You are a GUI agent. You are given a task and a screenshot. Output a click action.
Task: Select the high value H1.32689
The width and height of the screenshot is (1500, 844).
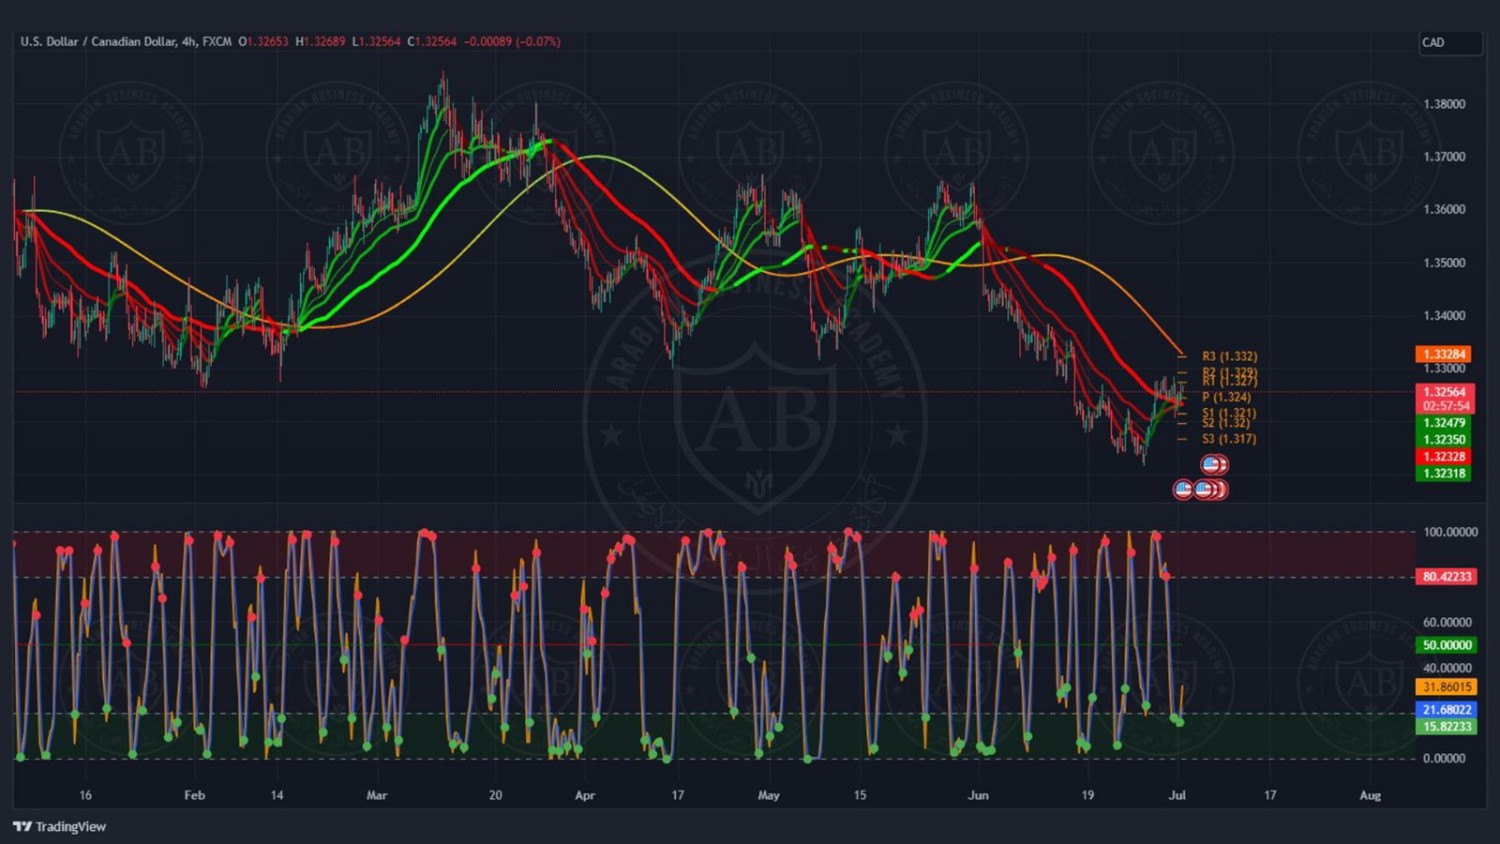(320, 42)
